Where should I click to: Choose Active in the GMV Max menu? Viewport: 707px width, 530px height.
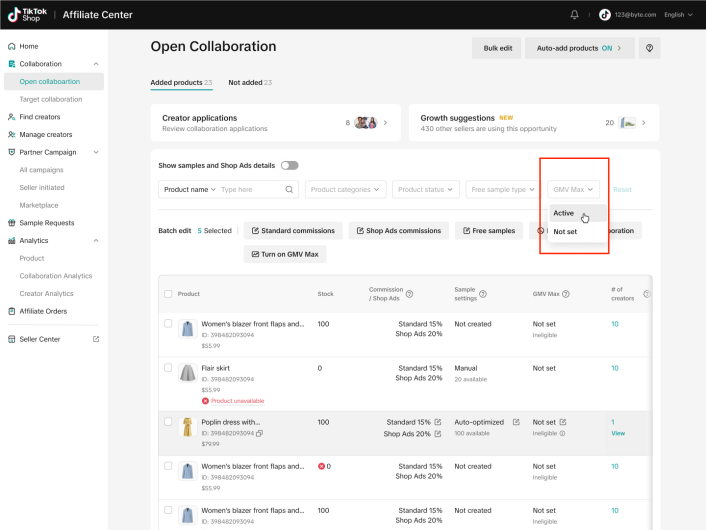point(564,213)
